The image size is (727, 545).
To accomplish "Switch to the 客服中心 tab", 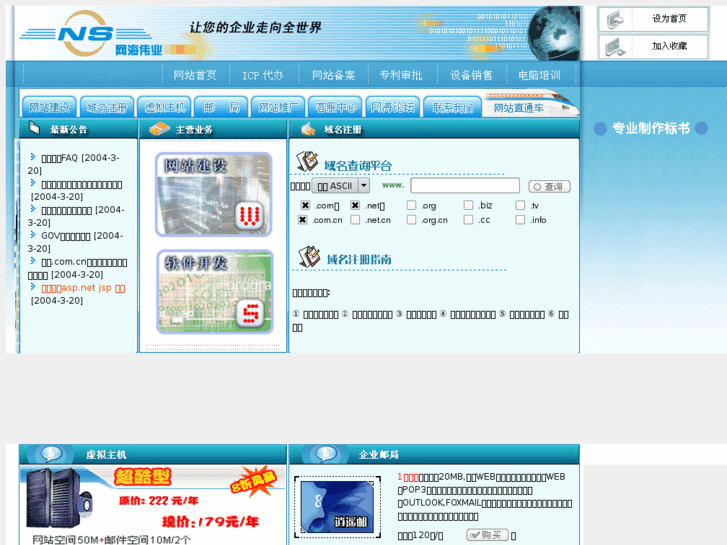I will (336, 107).
